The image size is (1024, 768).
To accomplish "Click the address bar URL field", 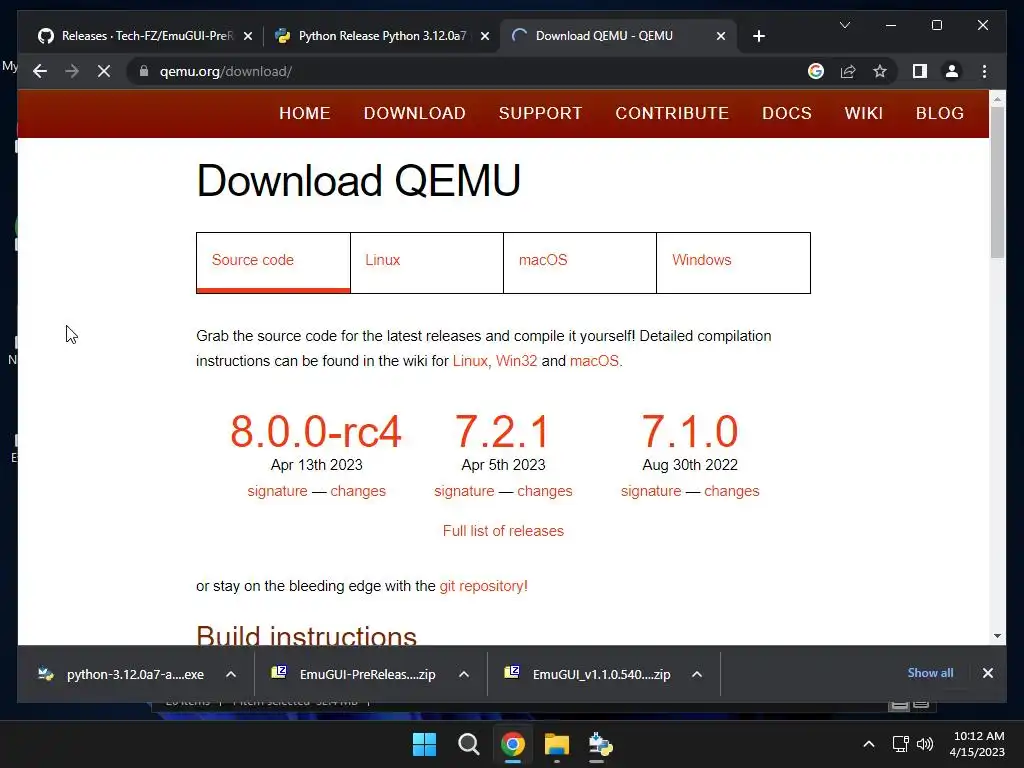I will pos(470,71).
